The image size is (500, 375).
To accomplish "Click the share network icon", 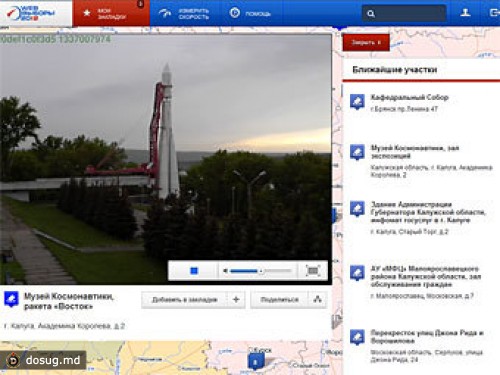I will (x=318, y=300).
